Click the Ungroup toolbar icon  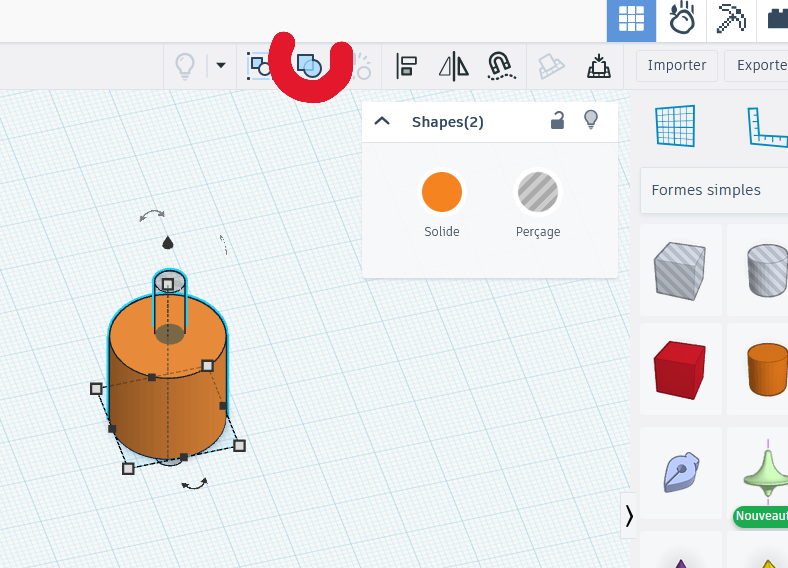(x=362, y=66)
